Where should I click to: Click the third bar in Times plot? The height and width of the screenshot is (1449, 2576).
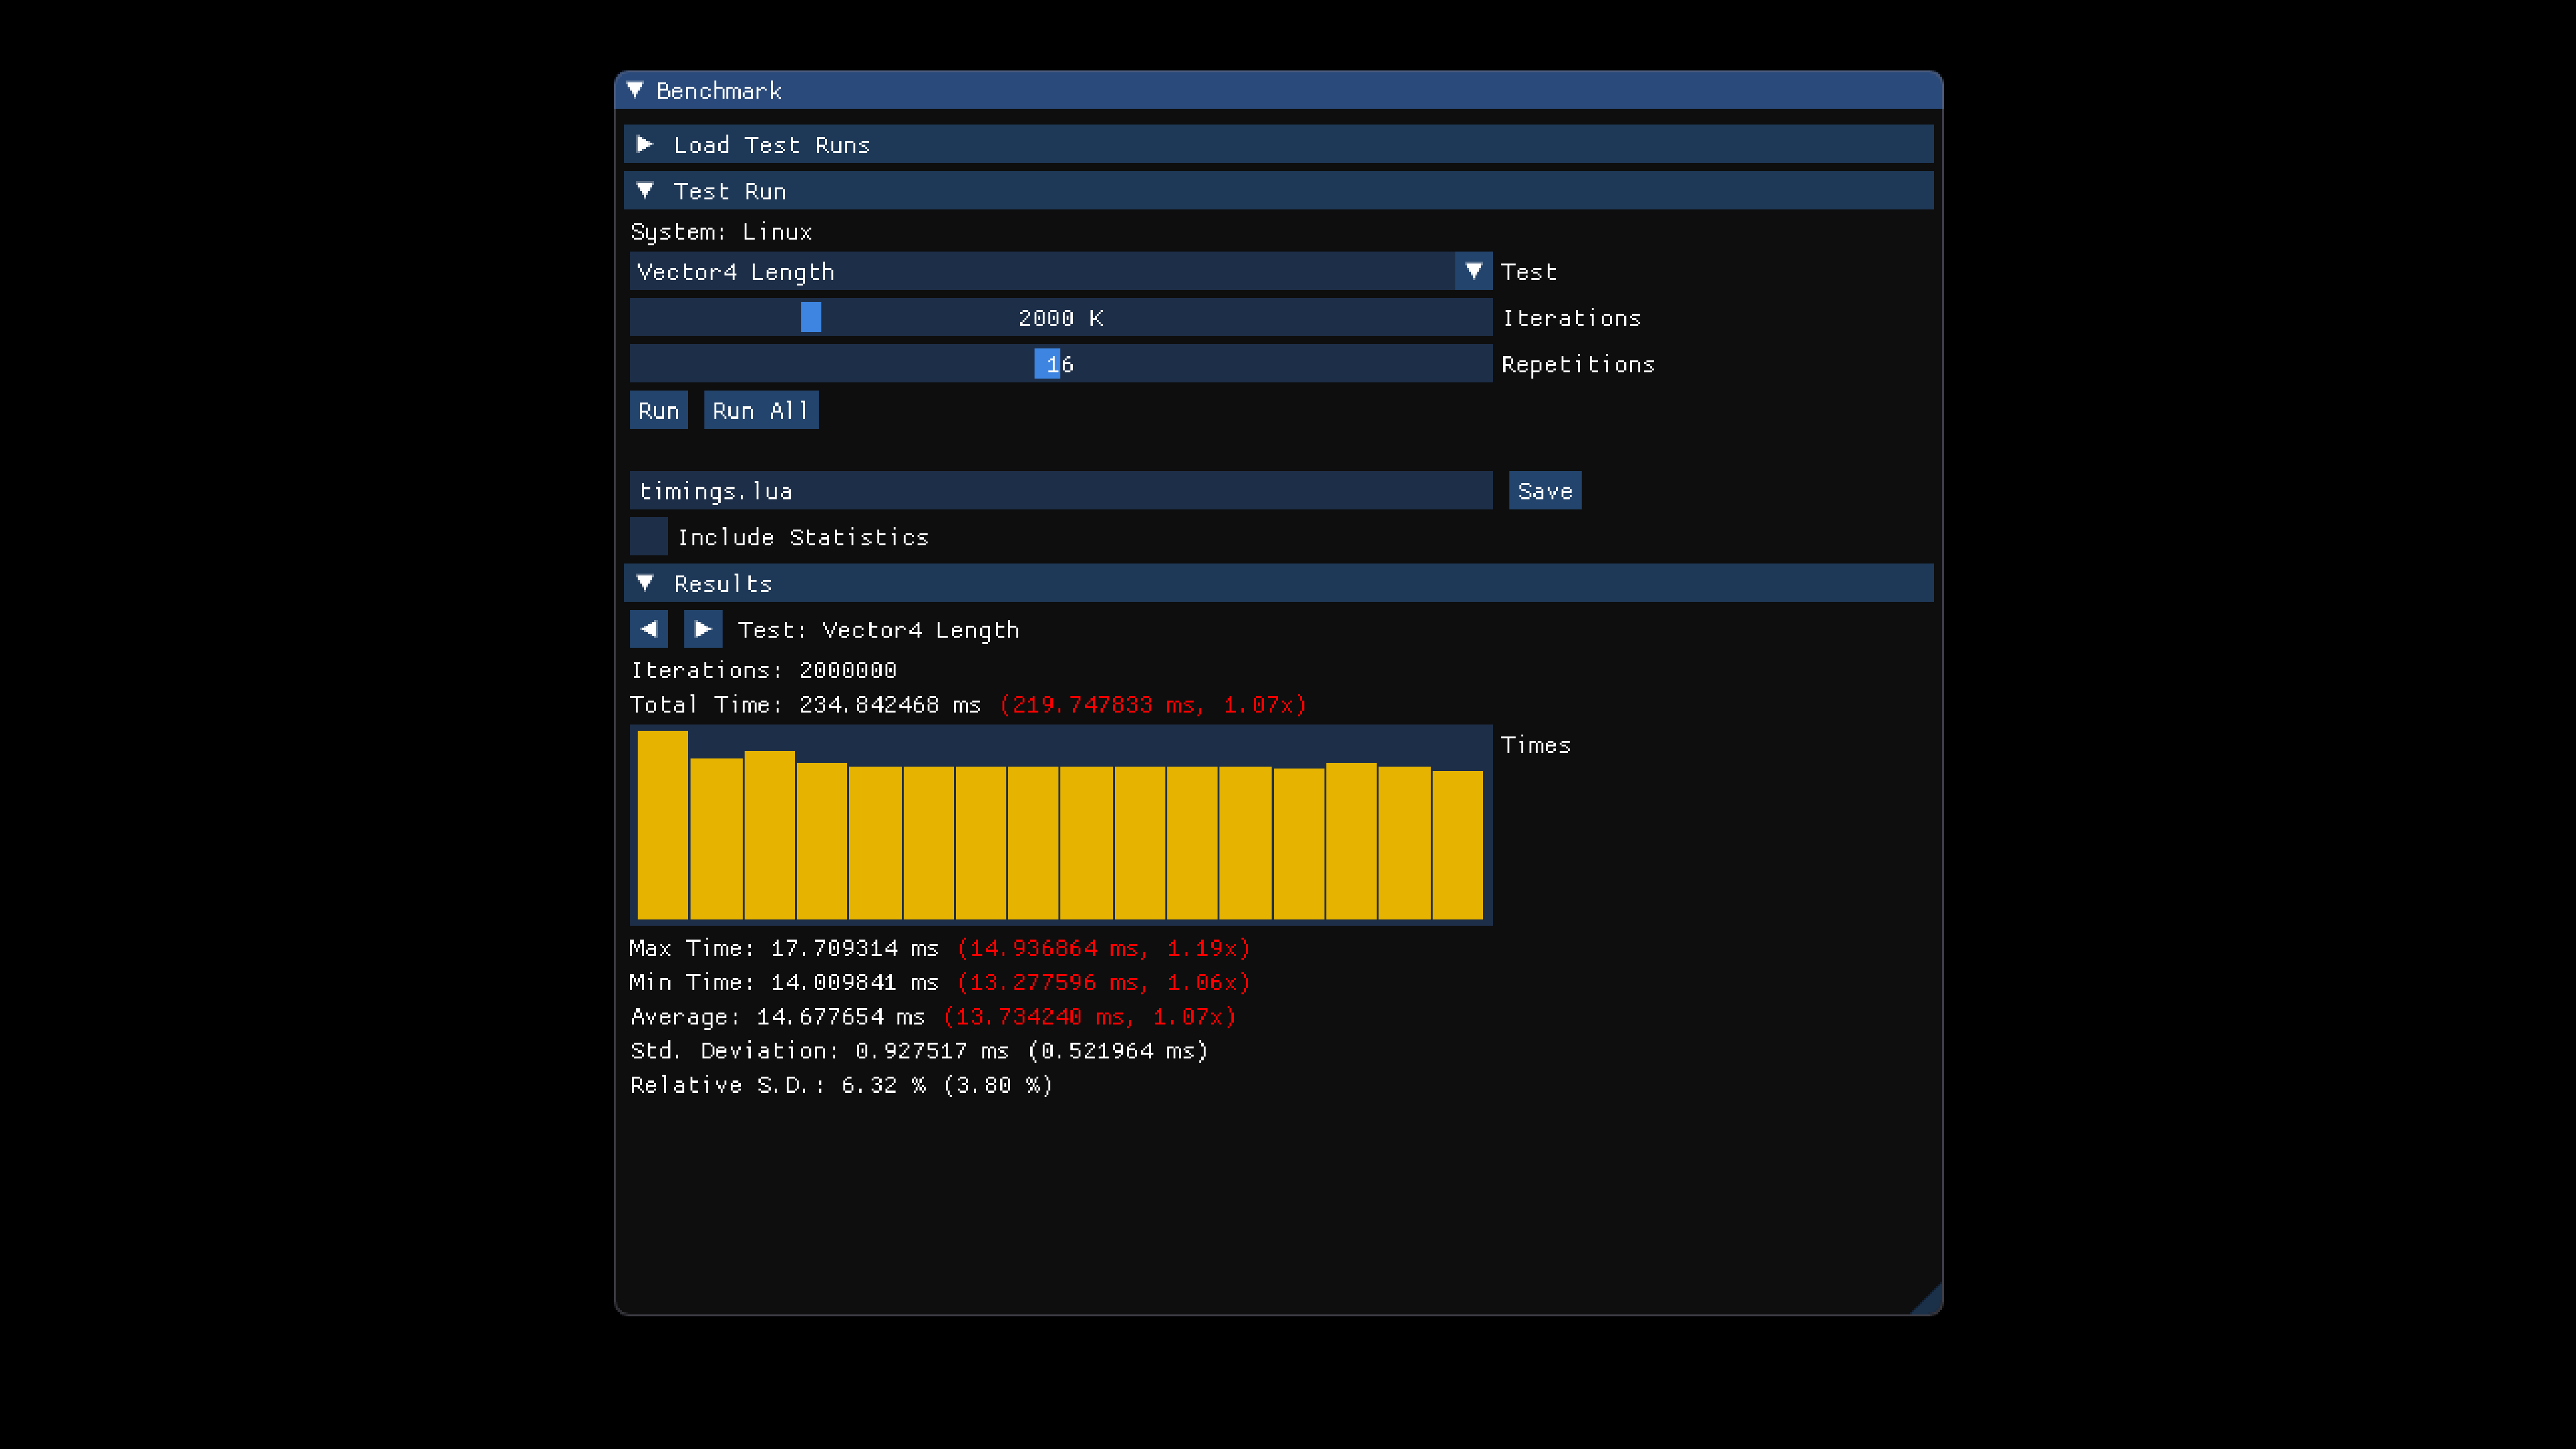point(769,835)
